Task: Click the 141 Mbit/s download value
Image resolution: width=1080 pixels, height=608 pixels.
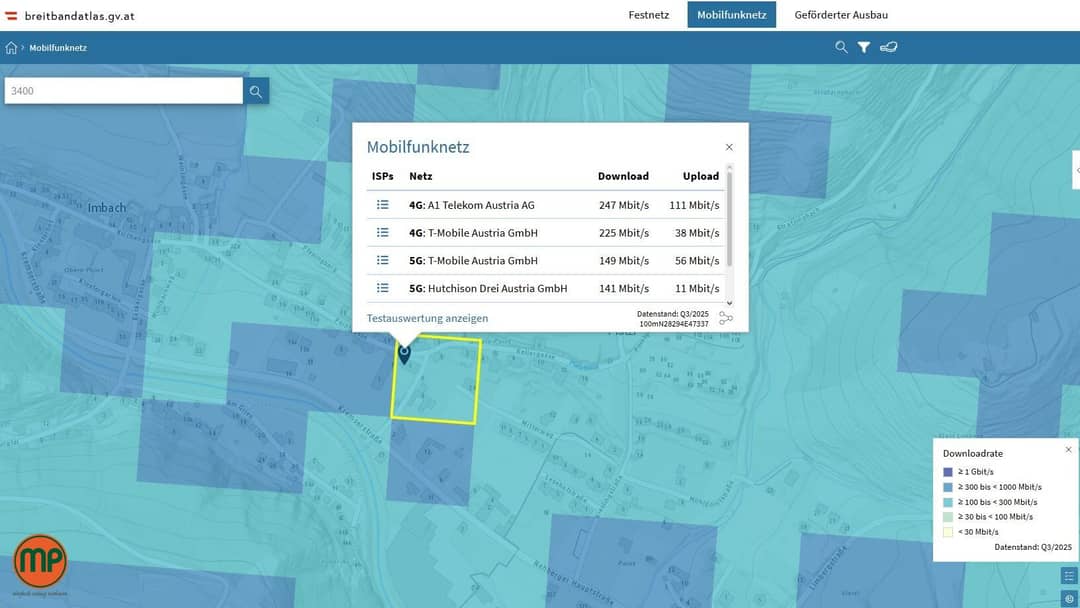Action: (x=624, y=289)
